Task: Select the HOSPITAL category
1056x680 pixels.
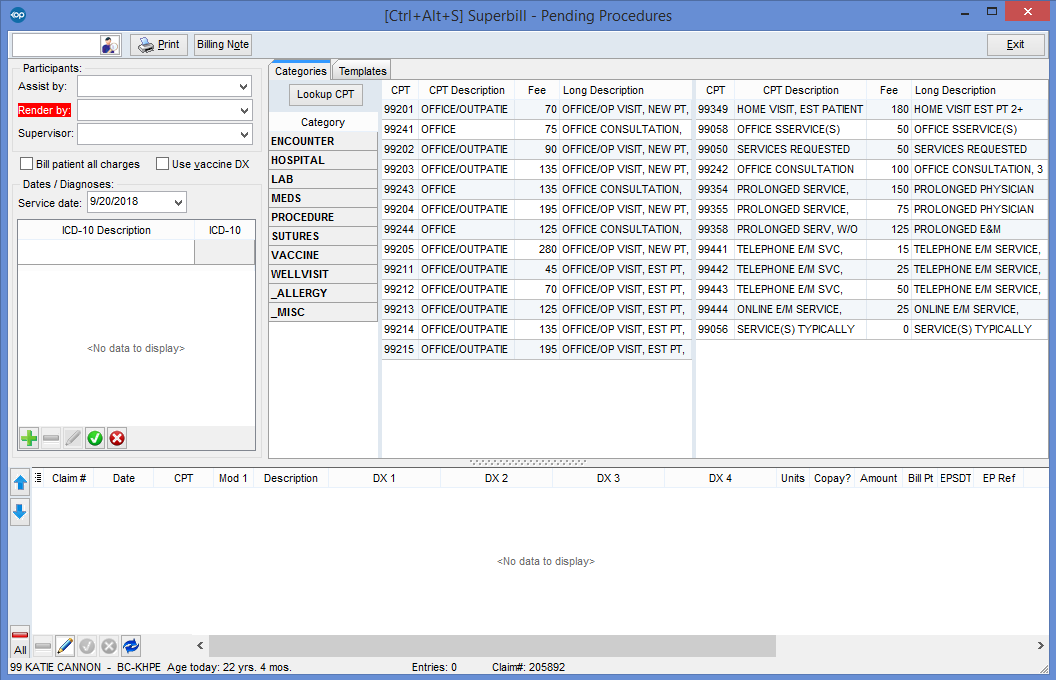Action: pos(323,160)
